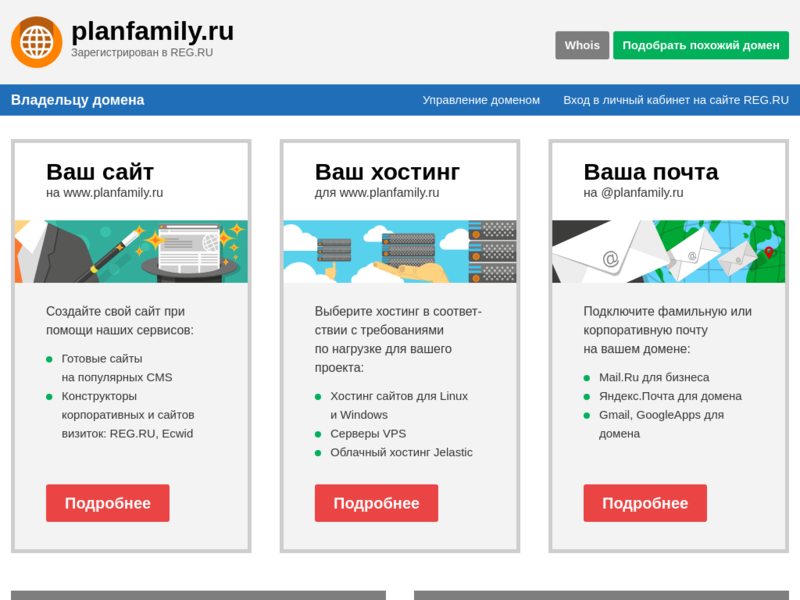Click 'Конструкторы корпоративных и сайтов визиток' item

[x=128, y=415]
